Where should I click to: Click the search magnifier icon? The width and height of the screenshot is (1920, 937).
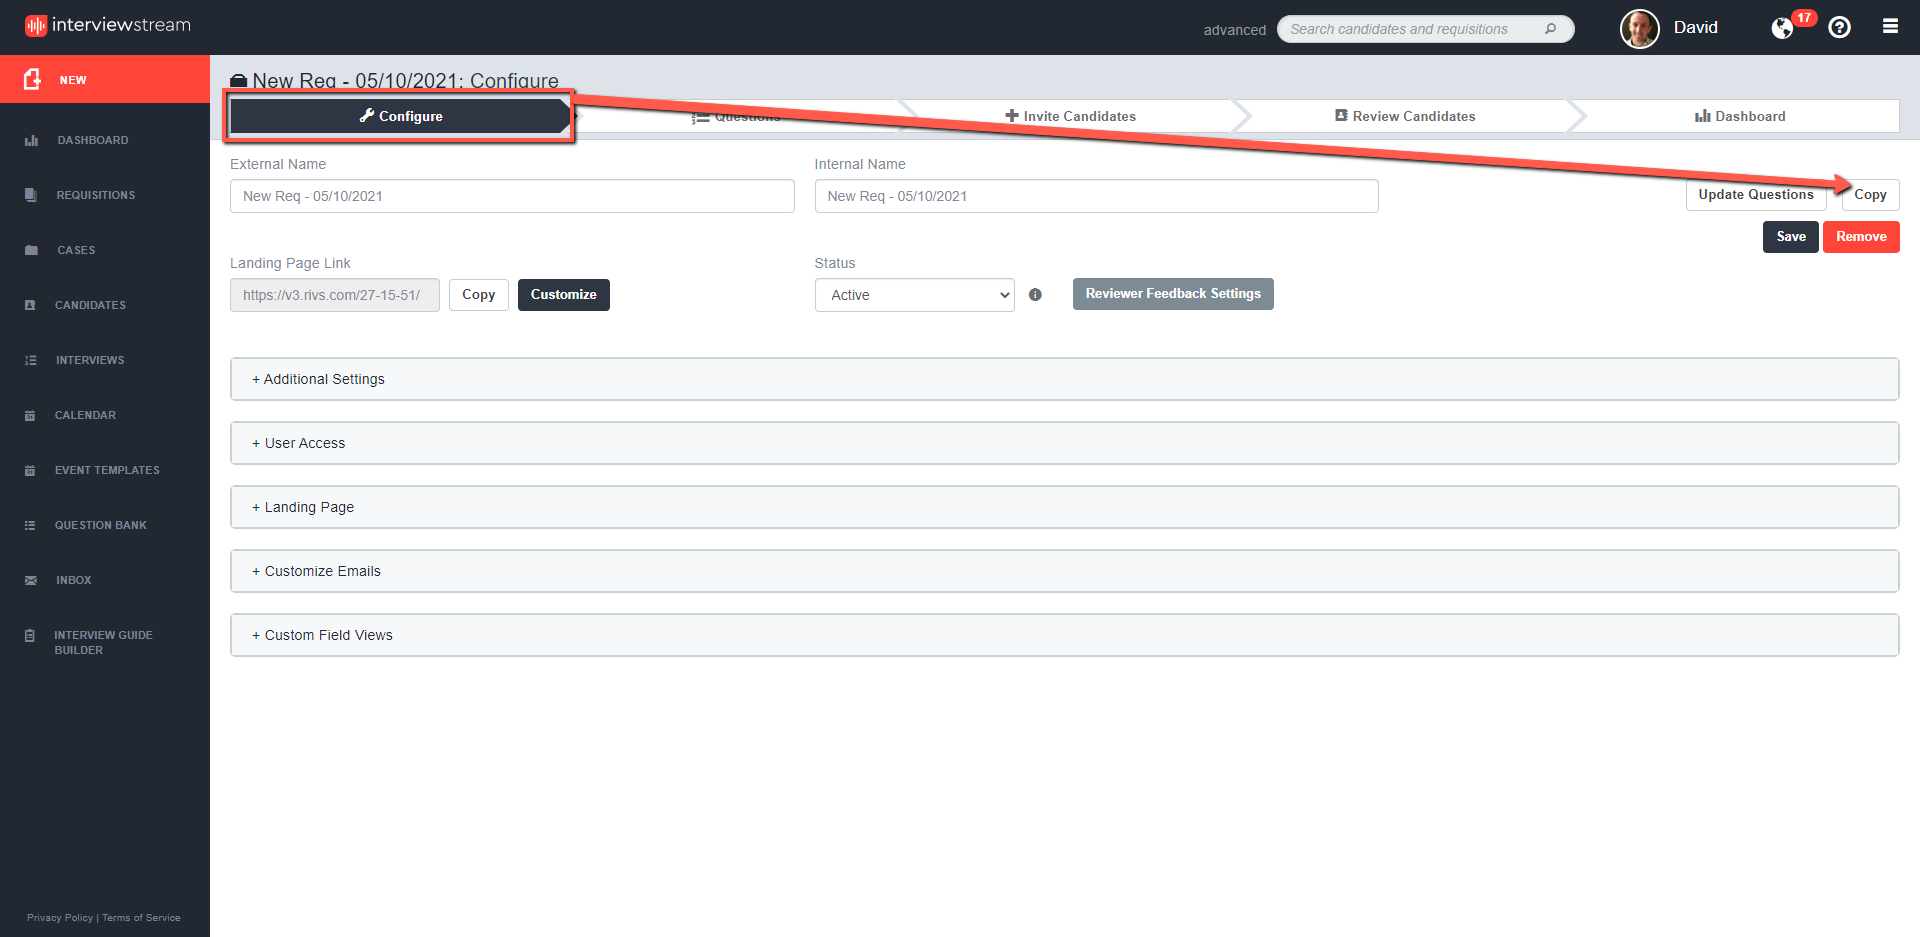1550,29
